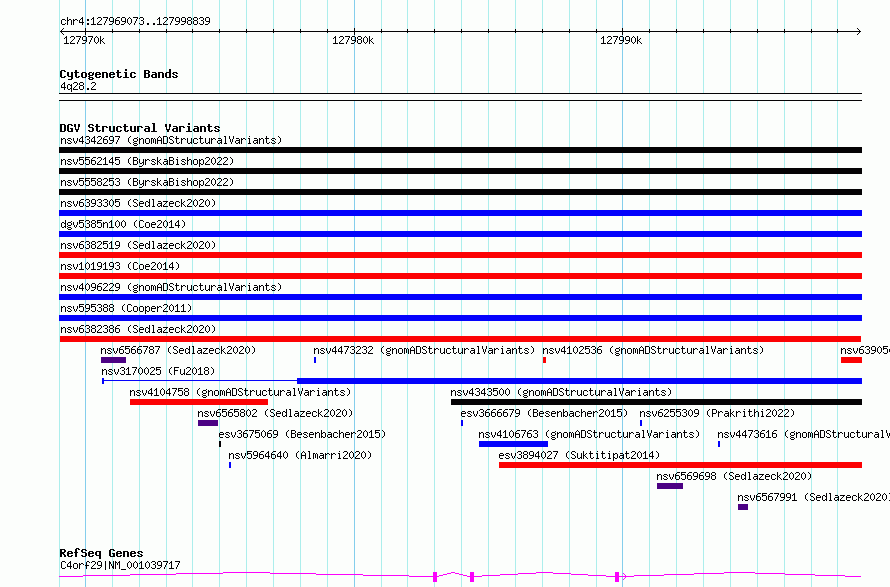Viewport: 890px width, 587px height.
Task: Click the 127980k ruler position label
Action: (353, 40)
